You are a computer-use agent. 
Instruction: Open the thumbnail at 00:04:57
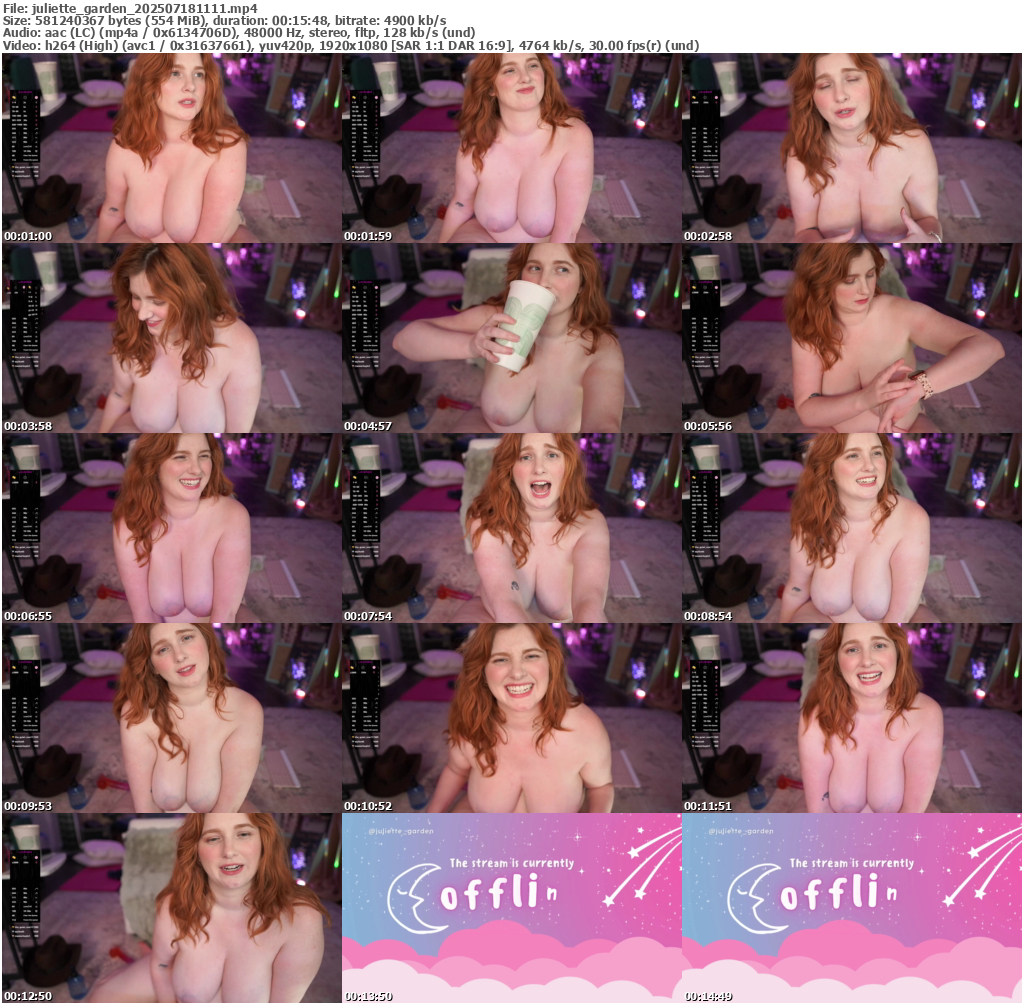pos(511,338)
